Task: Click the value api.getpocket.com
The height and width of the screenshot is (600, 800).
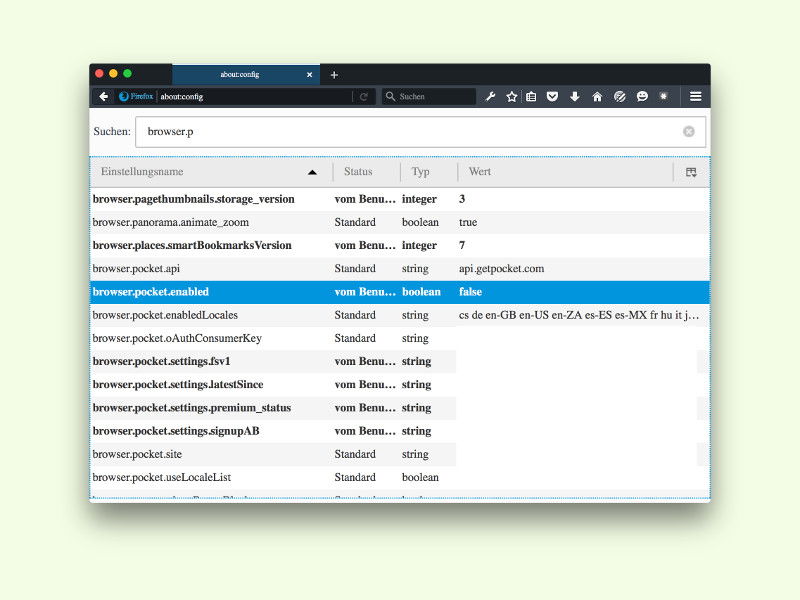Action: pyautogui.click(x=501, y=269)
